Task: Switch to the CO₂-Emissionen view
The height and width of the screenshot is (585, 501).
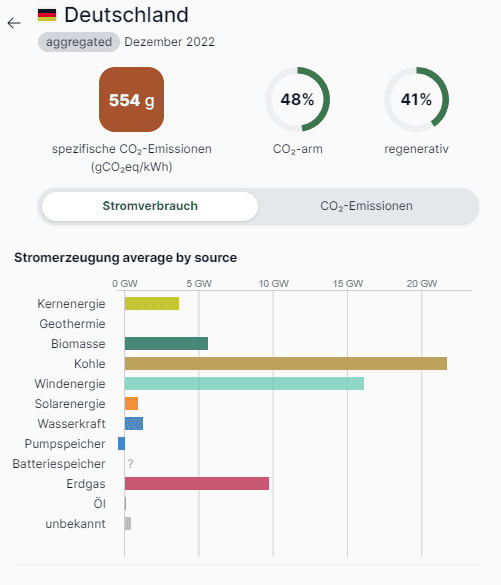Action: [366, 206]
